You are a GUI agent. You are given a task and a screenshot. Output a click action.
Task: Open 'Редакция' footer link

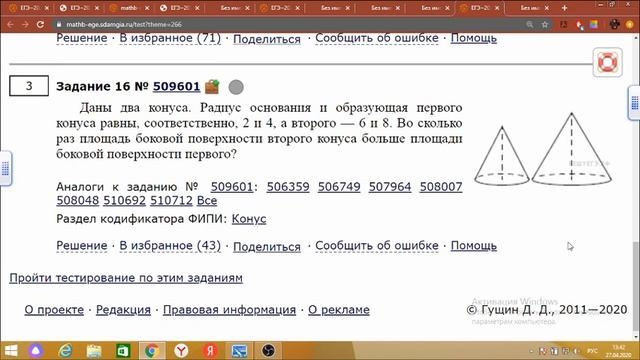[x=123, y=310]
